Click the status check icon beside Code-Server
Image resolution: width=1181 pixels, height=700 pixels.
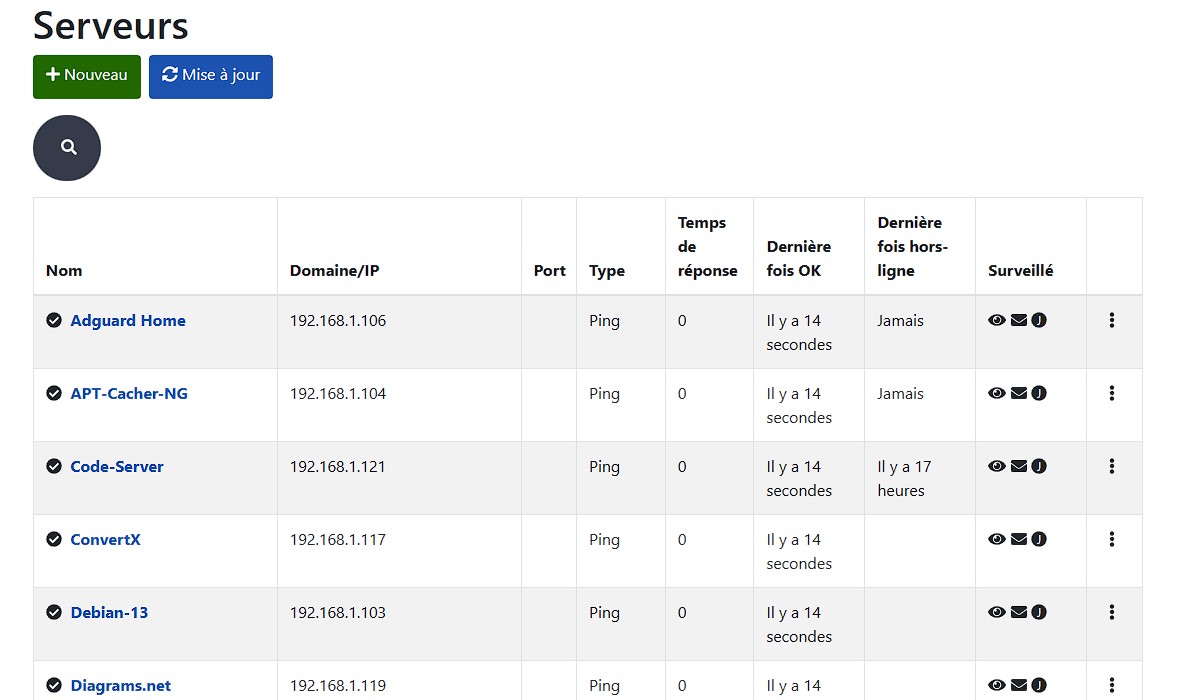pos(55,466)
